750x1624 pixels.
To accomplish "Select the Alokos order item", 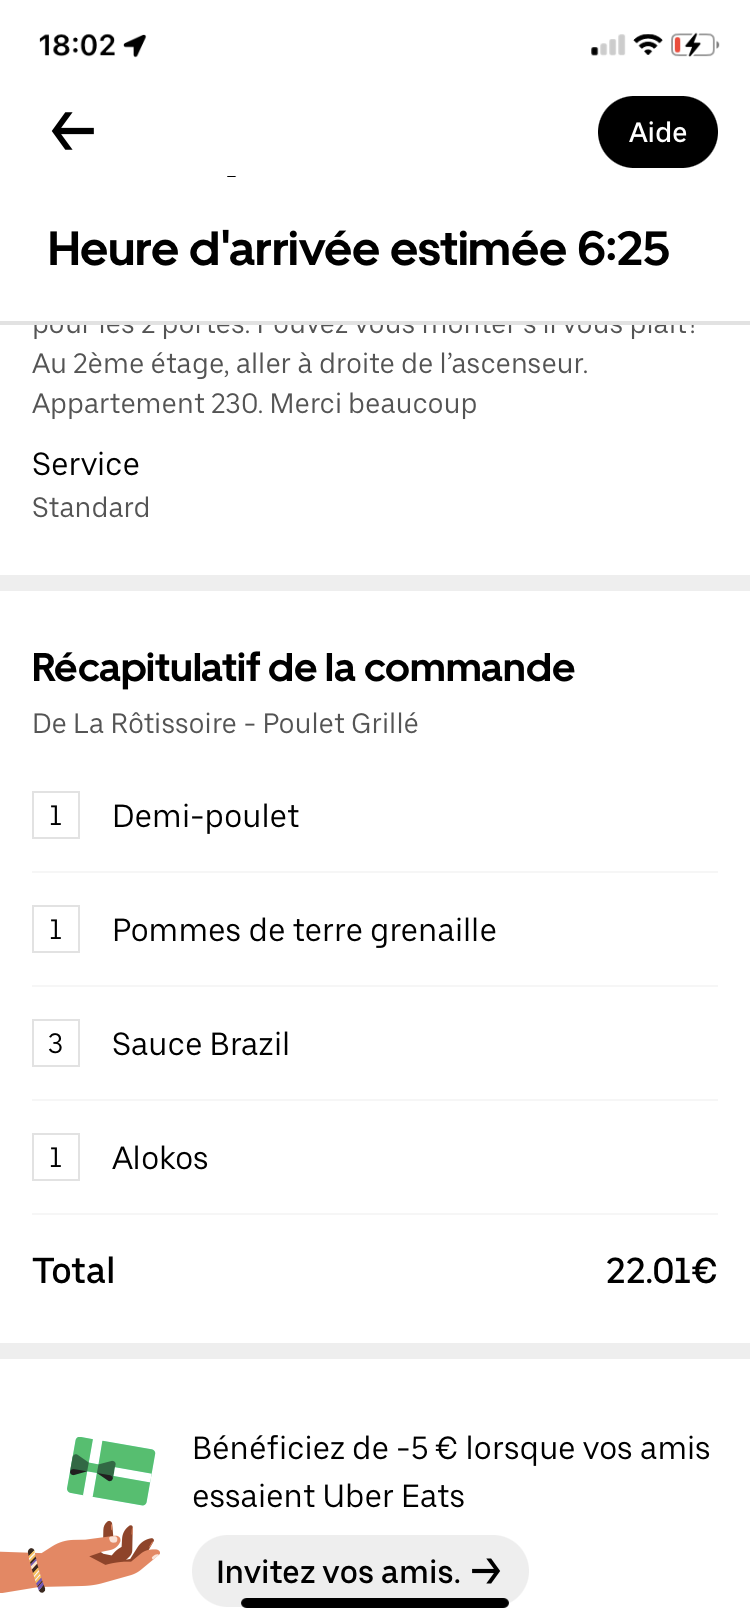I will pyautogui.click(x=160, y=1158).
